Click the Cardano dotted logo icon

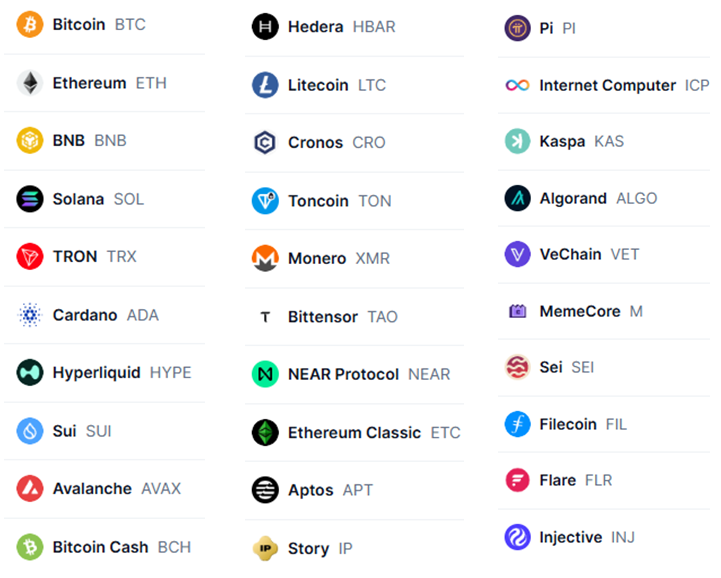[x=30, y=315]
